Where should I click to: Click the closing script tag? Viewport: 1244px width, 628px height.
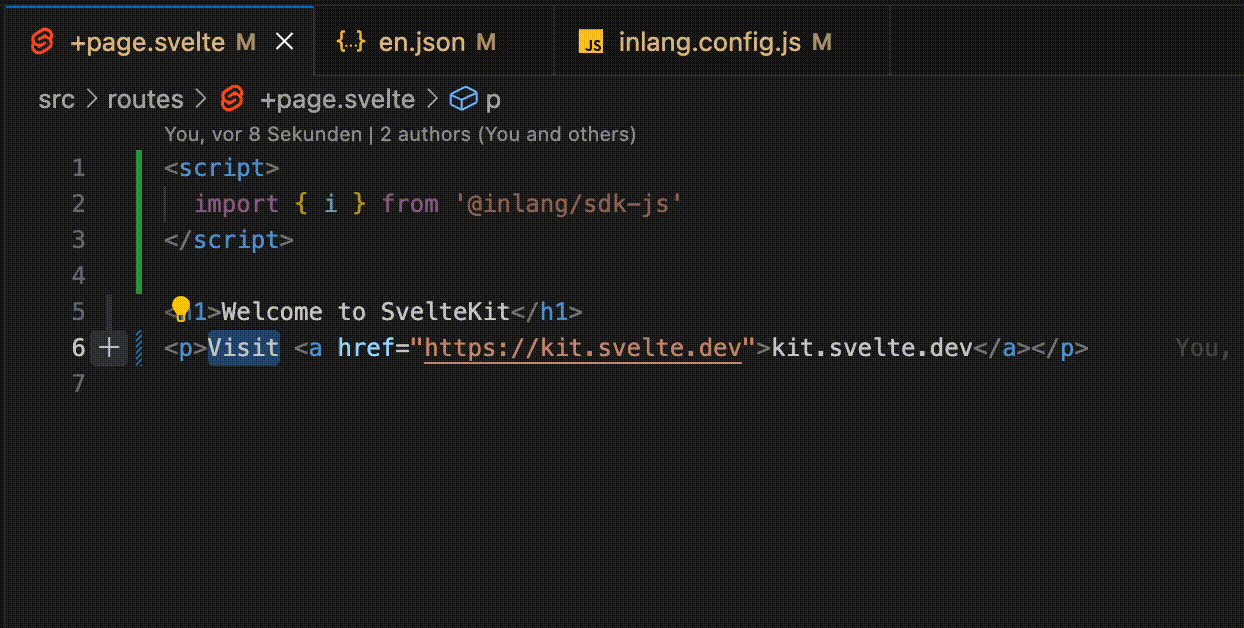click(x=229, y=240)
